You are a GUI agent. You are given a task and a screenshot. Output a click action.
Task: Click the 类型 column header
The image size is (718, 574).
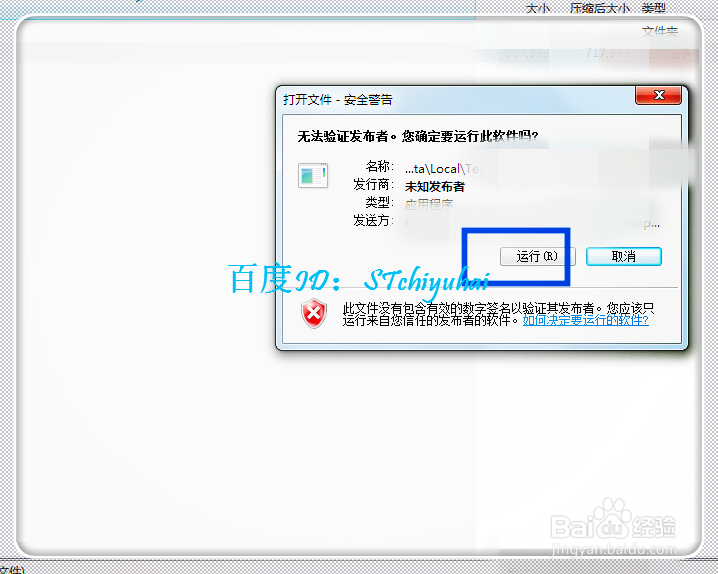[653, 8]
